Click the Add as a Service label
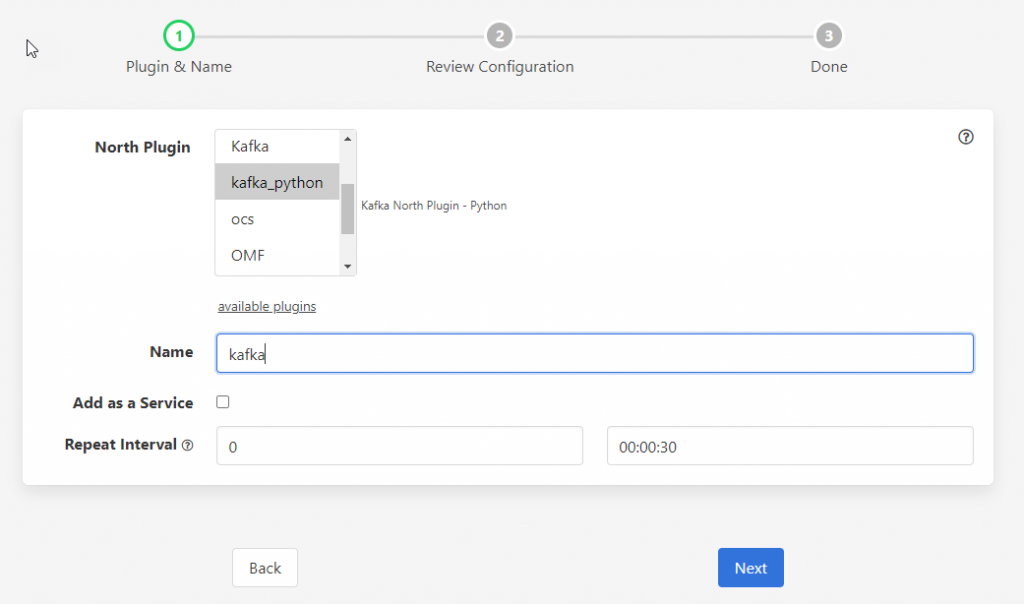The width and height of the screenshot is (1024, 604). [x=133, y=403]
